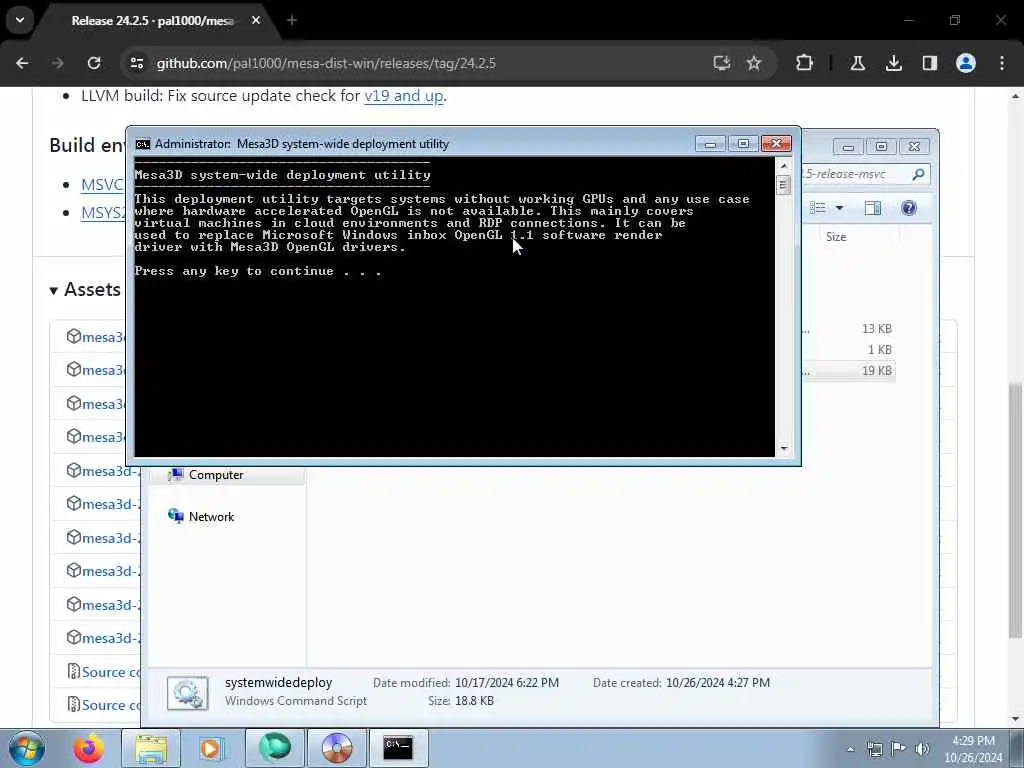Image resolution: width=1024 pixels, height=768 pixels.
Task: Switch to the green browser taskbar icon
Action: pos(275,748)
